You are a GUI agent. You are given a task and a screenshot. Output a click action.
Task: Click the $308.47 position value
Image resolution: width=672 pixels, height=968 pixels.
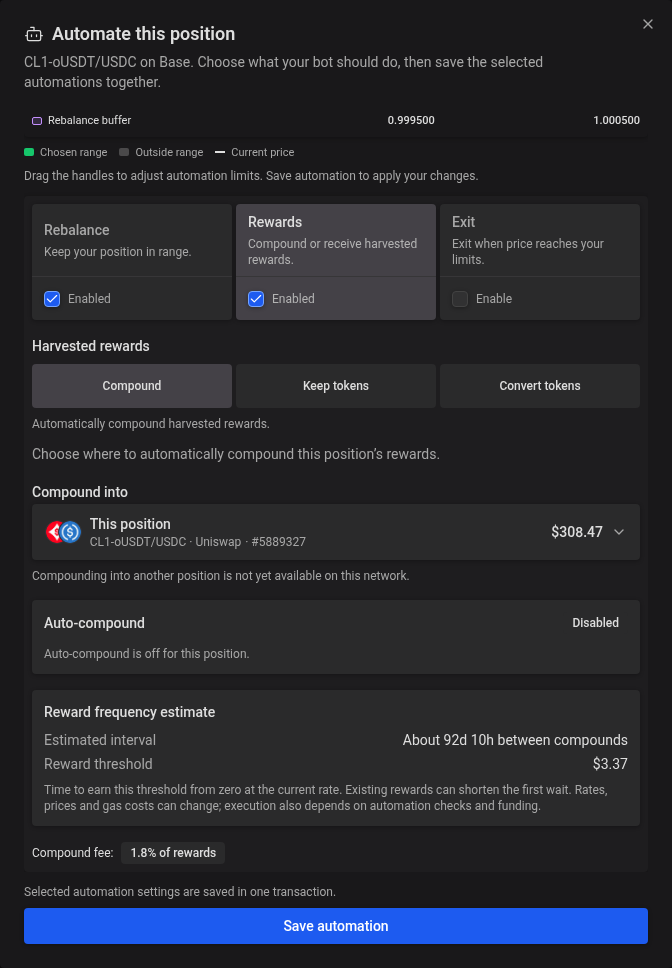[576, 532]
